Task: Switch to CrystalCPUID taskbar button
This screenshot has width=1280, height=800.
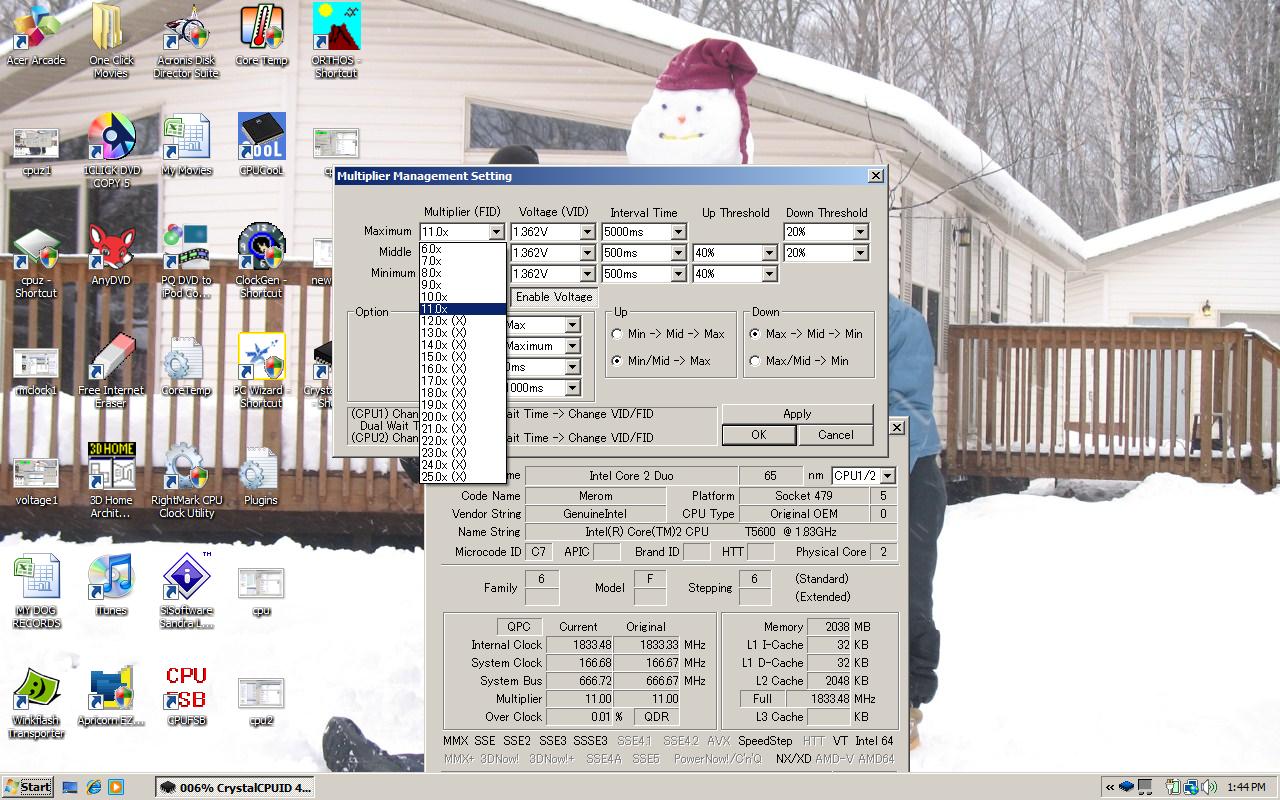Action: [234, 787]
